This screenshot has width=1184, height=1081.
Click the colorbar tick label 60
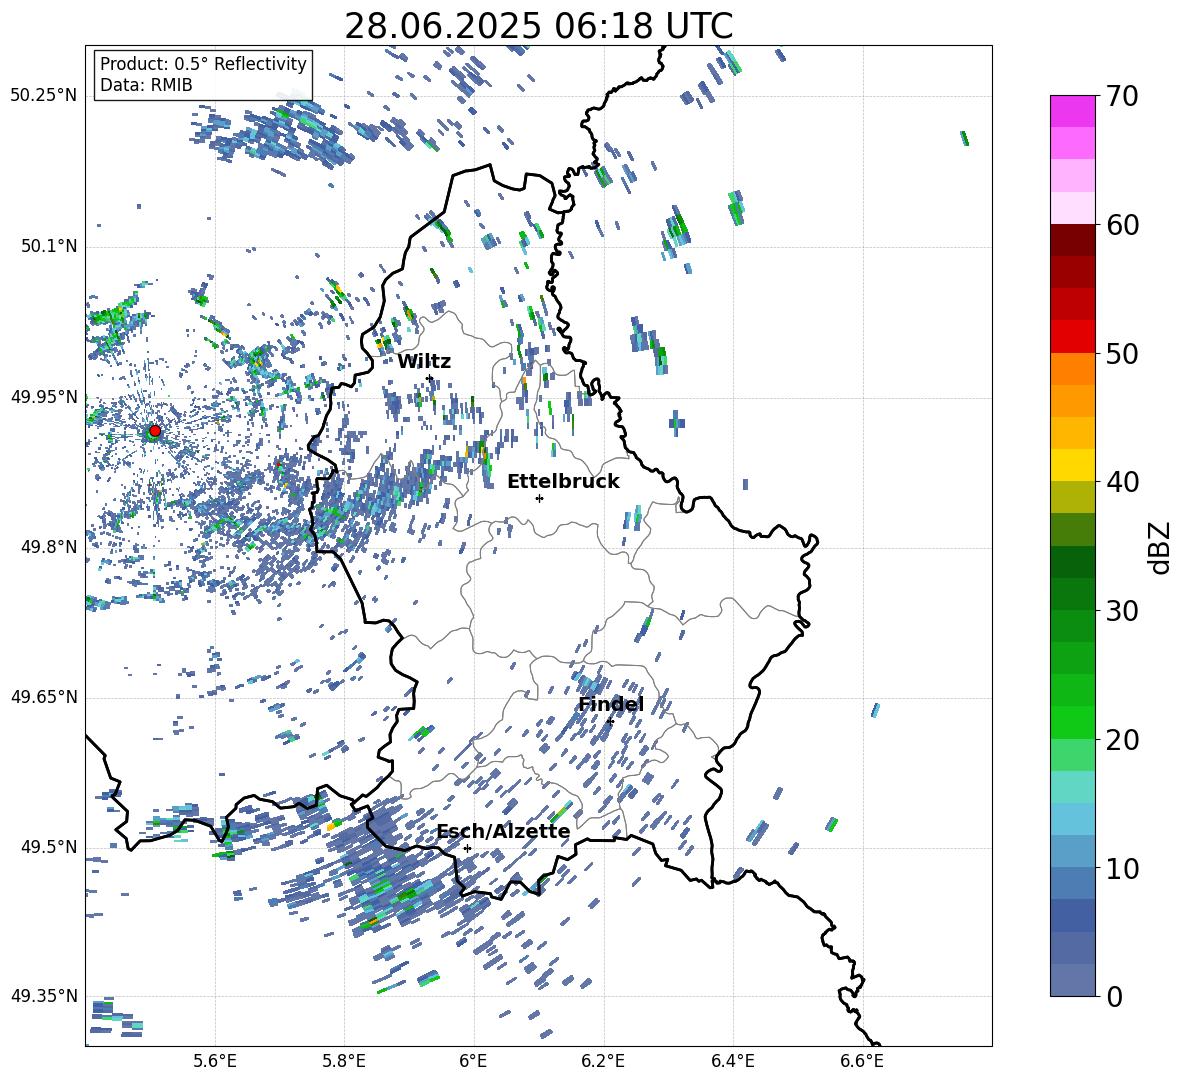click(x=1121, y=225)
